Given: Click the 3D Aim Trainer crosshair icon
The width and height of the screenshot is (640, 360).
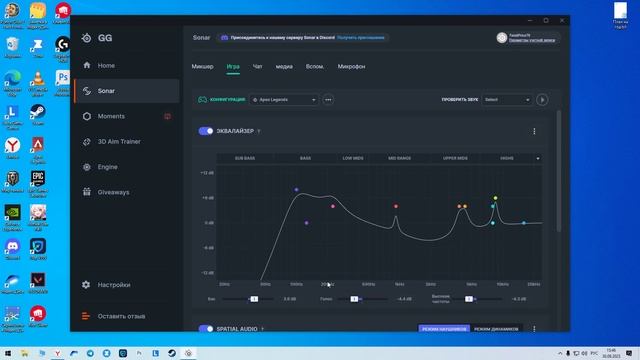Looking at the screenshot, I should pos(87,142).
